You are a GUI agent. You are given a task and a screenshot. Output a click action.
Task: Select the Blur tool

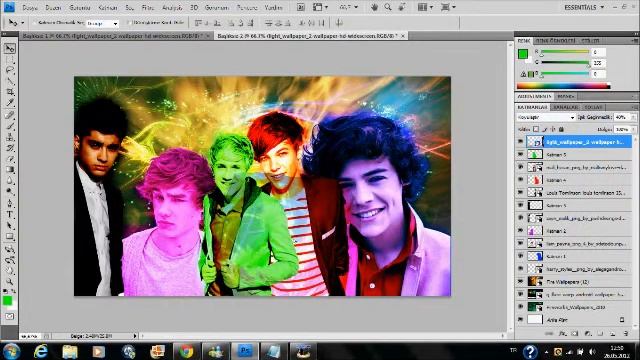(x=10, y=181)
